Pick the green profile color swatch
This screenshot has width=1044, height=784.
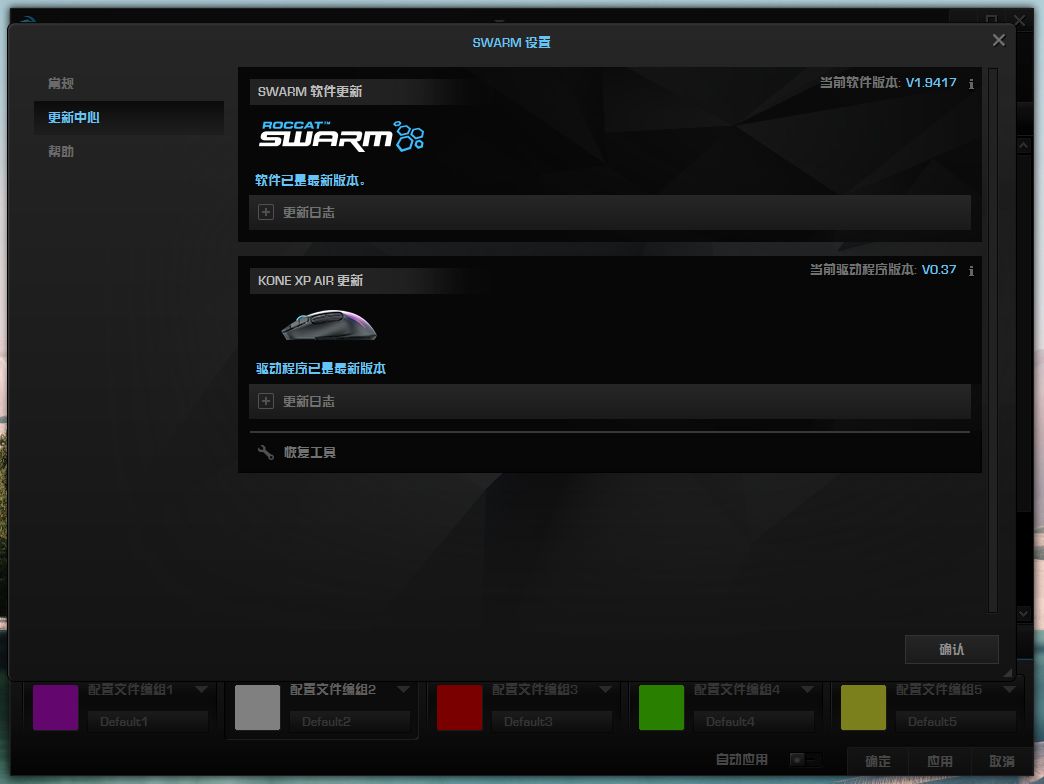661,708
